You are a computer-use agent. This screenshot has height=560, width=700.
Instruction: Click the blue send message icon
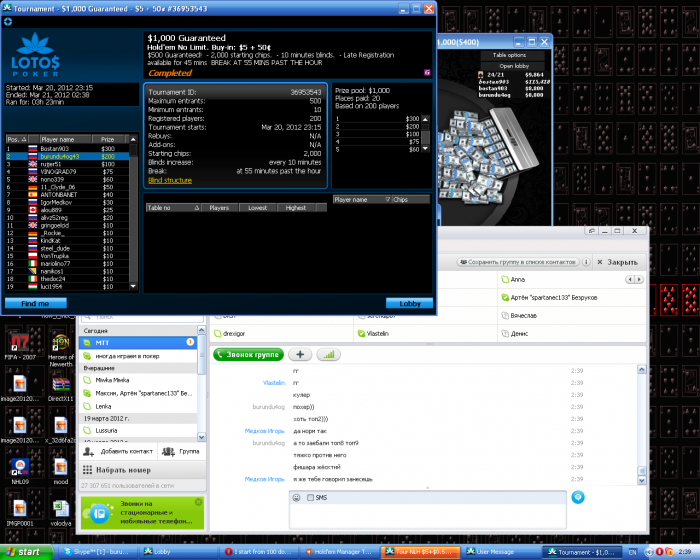(x=578, y=497)
